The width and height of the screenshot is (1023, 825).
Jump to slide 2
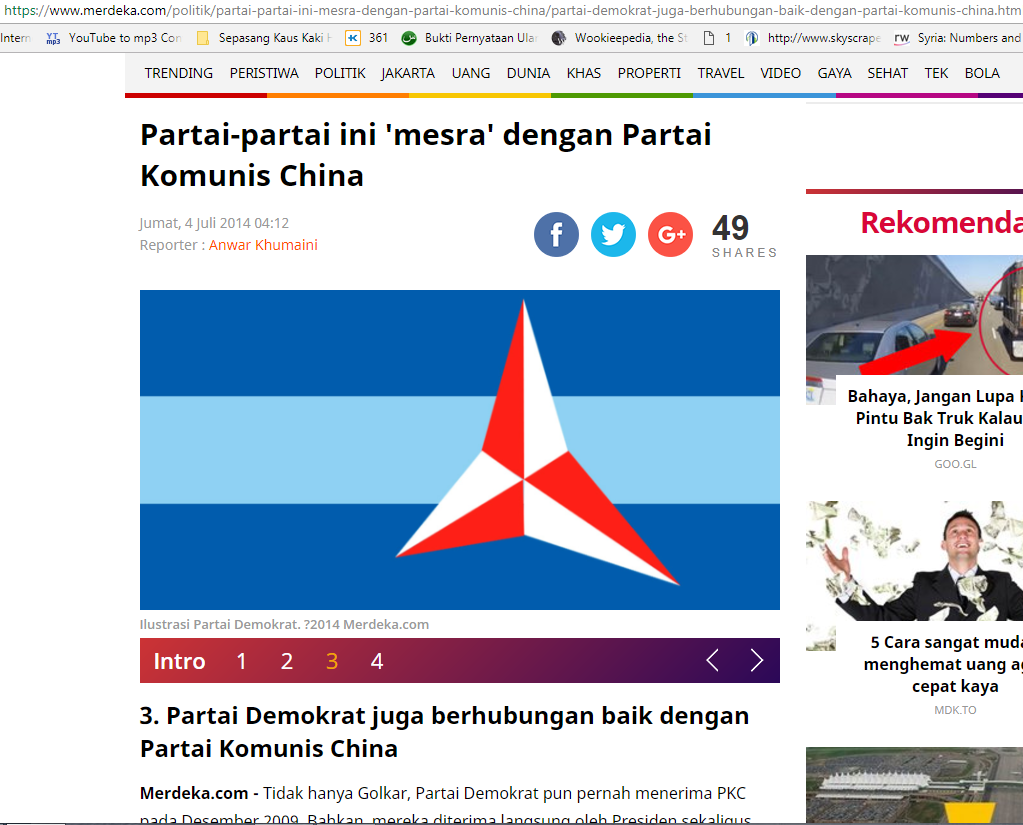tap(286, 661)
